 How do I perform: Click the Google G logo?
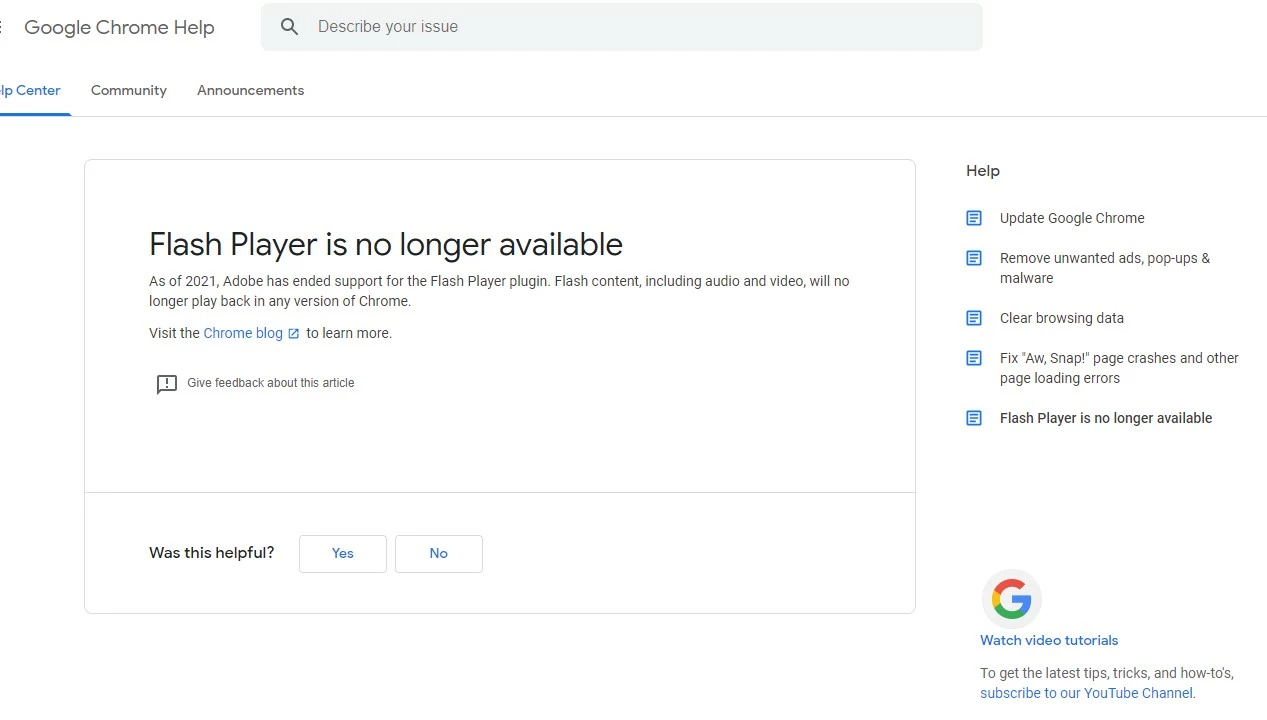(1012, 600)
